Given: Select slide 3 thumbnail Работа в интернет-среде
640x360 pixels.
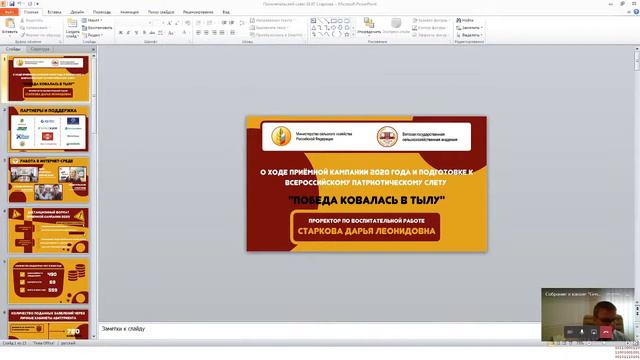Looking at the screenshot, I should click(x=48, y=180).
